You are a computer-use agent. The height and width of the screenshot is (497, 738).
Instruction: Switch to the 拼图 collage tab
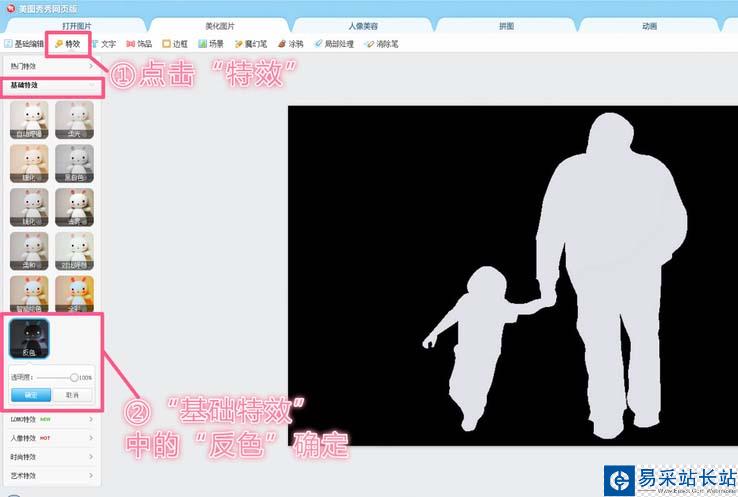[x=506, y=26]
